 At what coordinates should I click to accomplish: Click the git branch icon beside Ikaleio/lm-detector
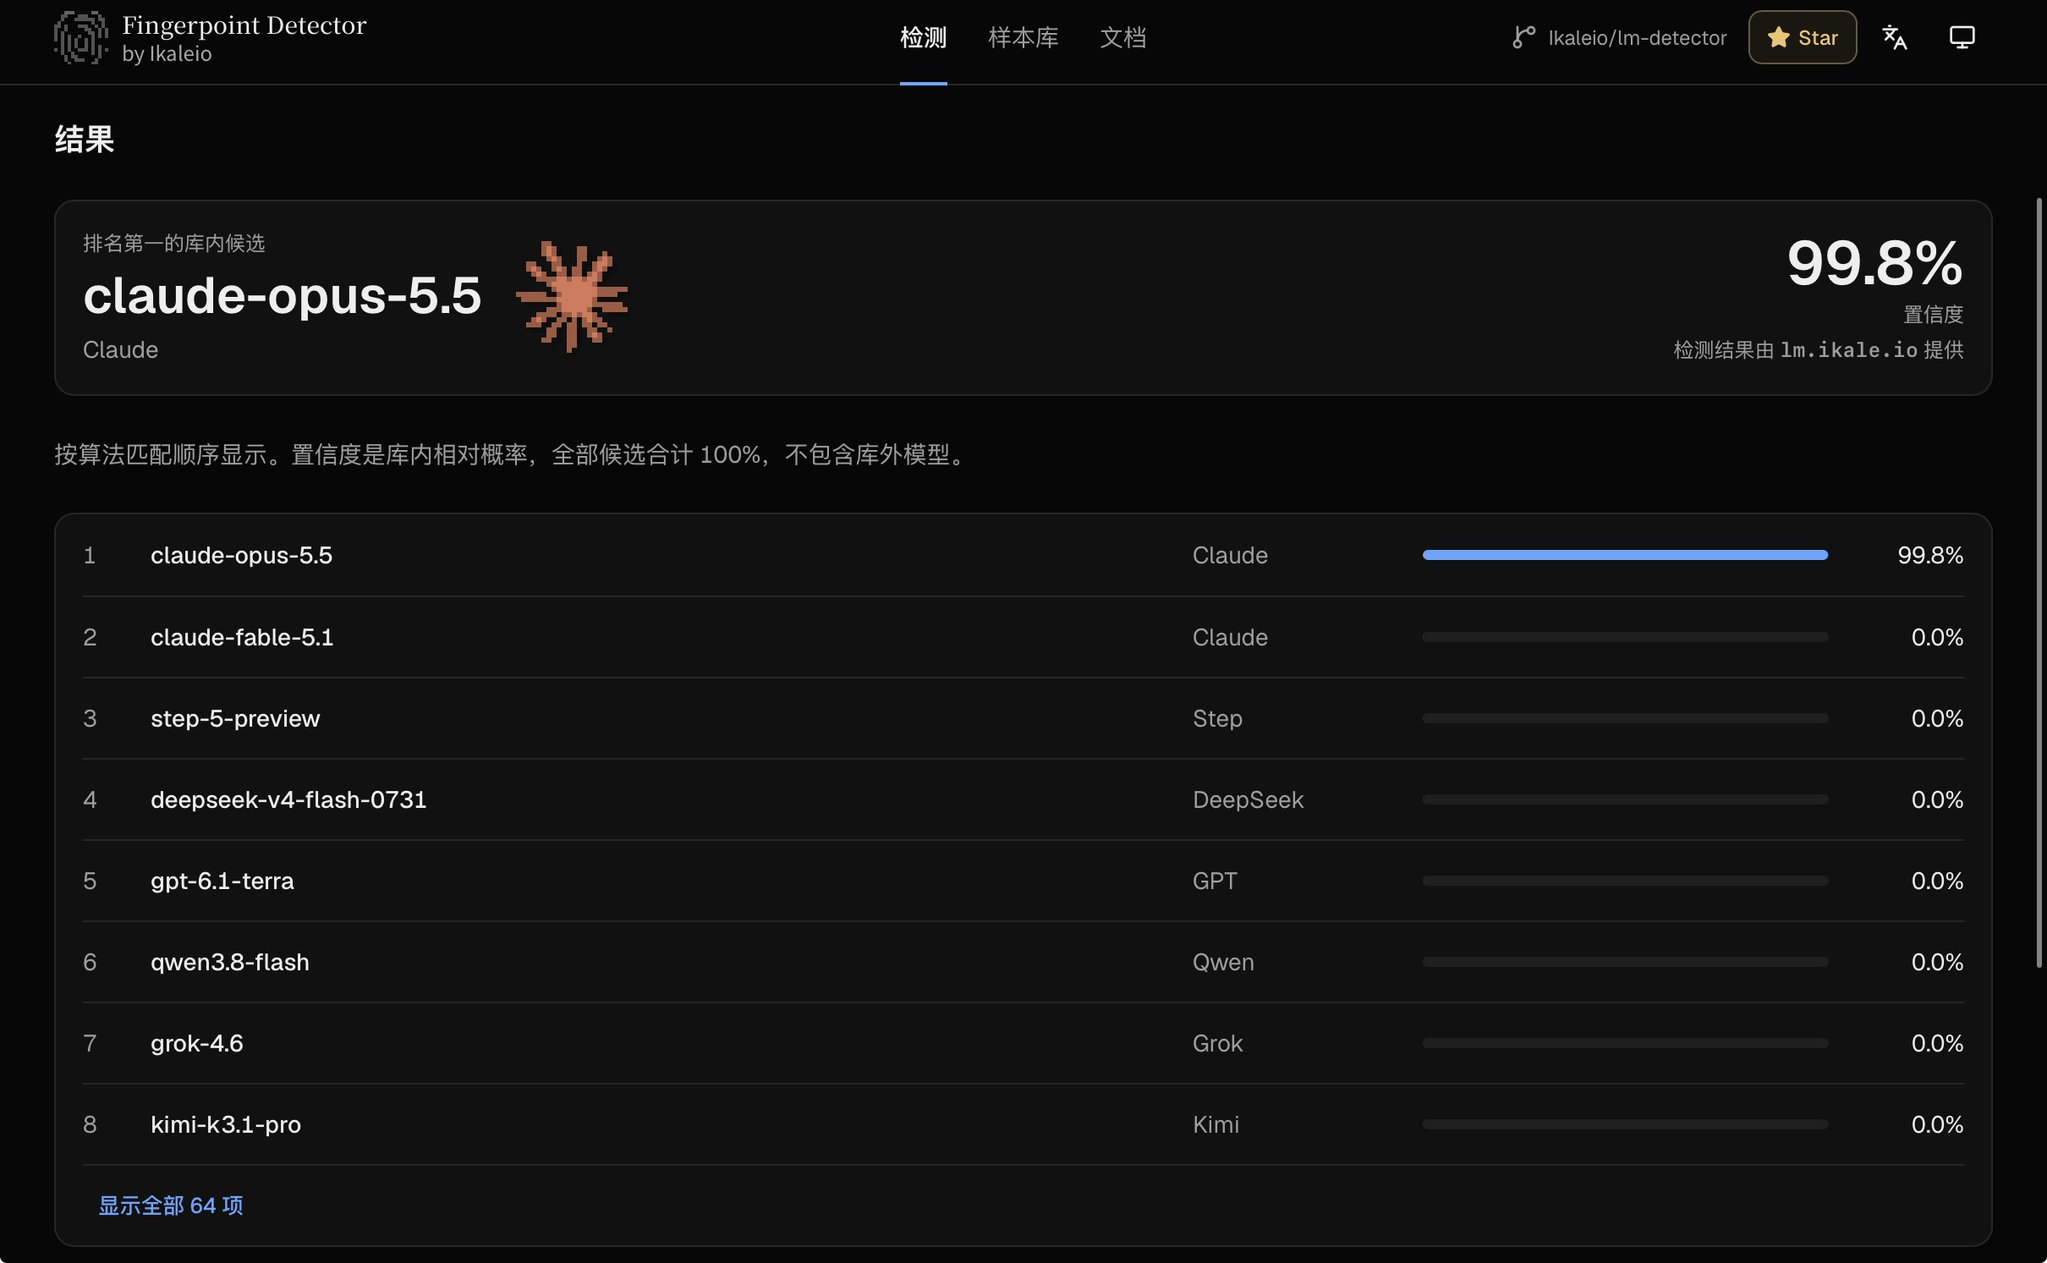tap(1523, 37)
